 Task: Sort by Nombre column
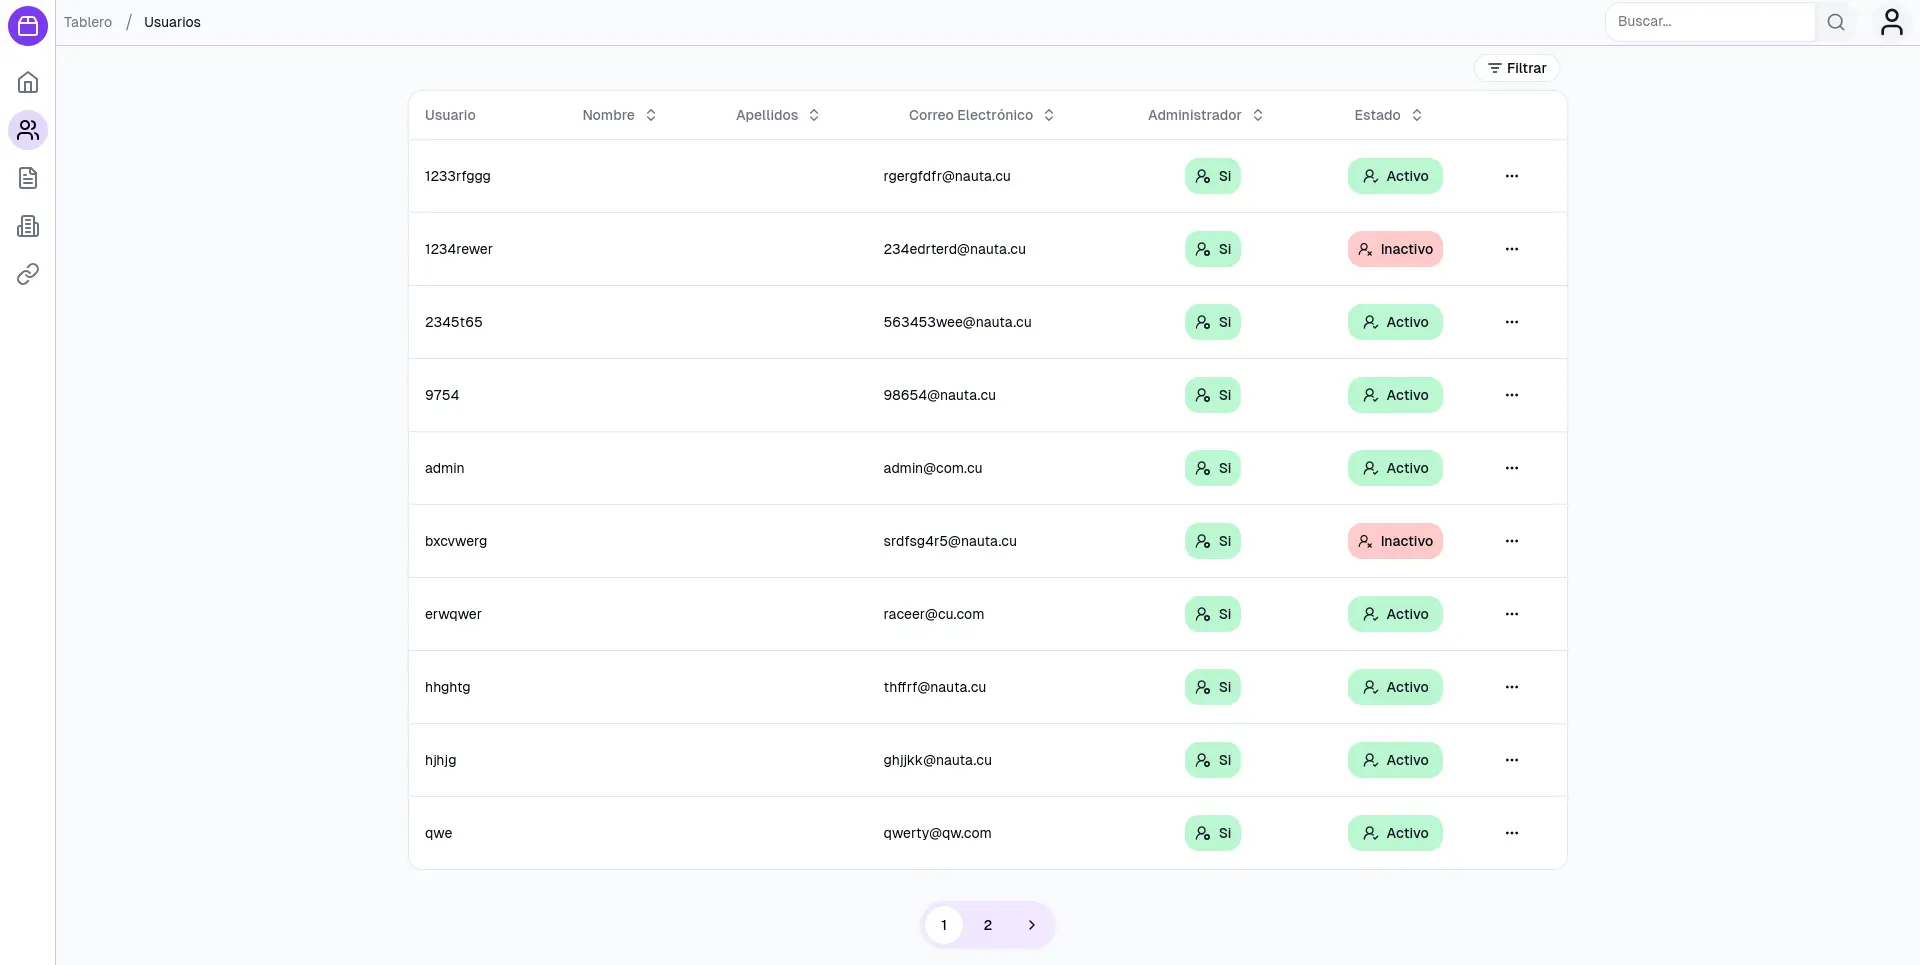point(619,115)
